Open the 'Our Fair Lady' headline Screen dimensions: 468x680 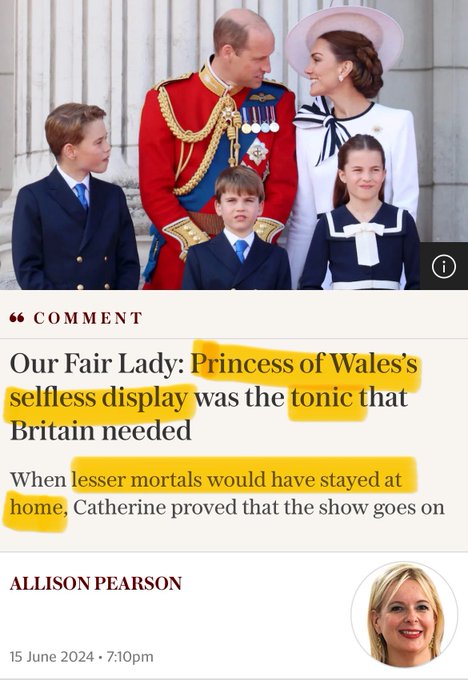point(213,397)
